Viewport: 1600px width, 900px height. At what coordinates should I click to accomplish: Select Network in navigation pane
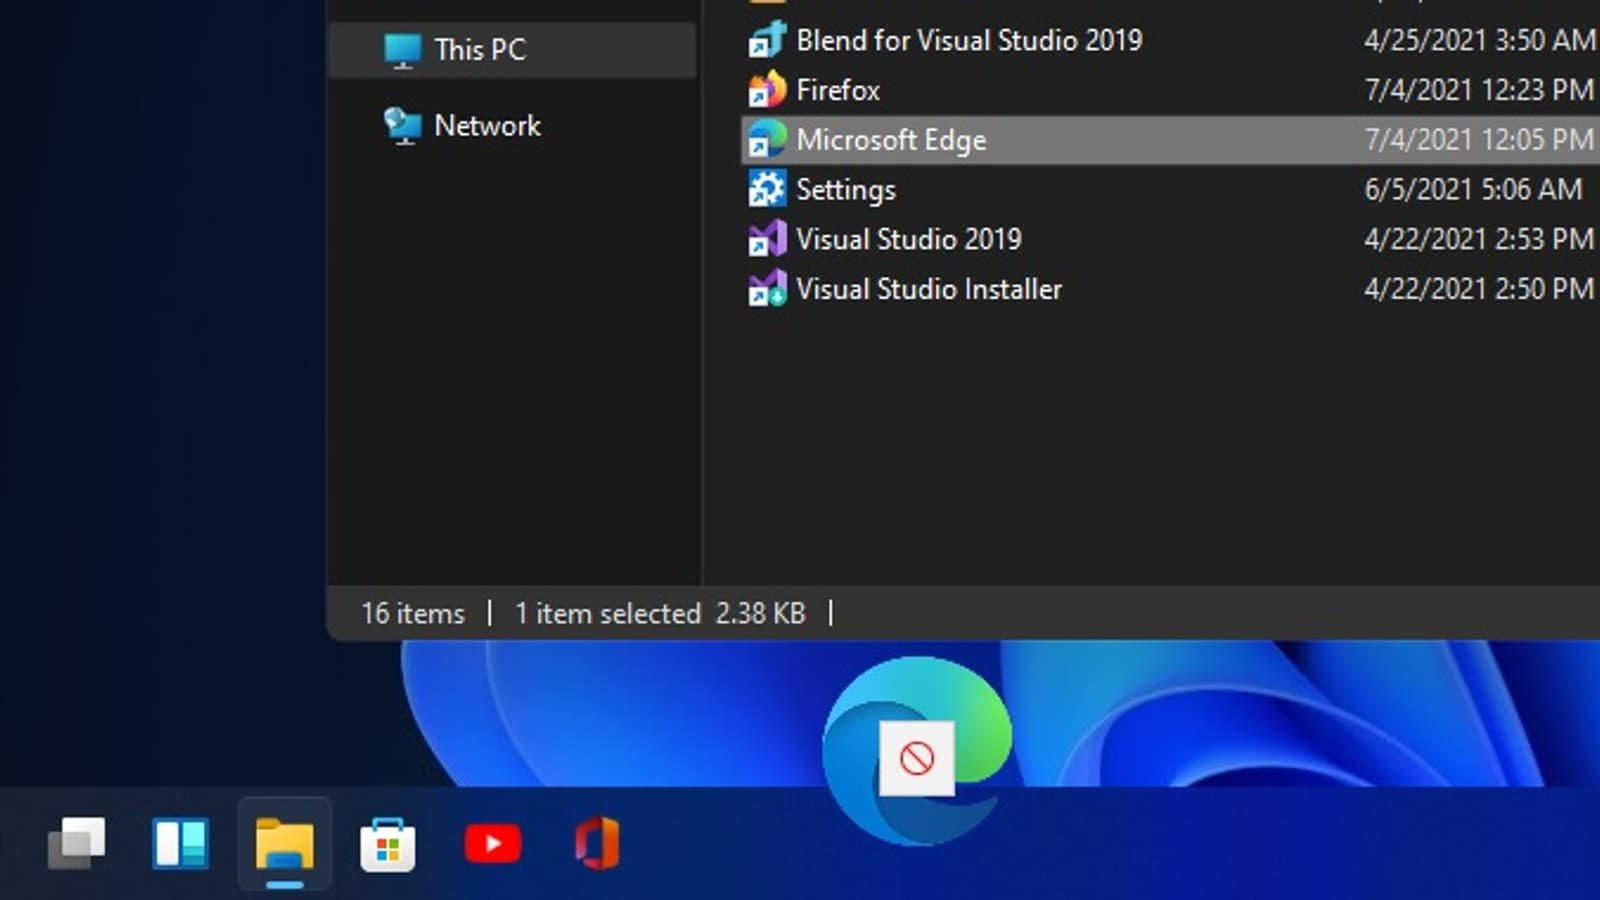pyautogui.click(x=487, y=126)
